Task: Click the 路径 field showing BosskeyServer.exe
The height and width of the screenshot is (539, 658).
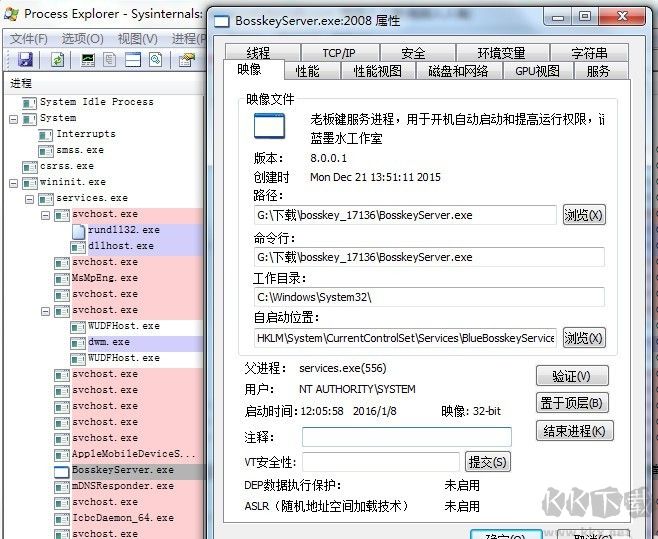Action: tap(405, 215)
